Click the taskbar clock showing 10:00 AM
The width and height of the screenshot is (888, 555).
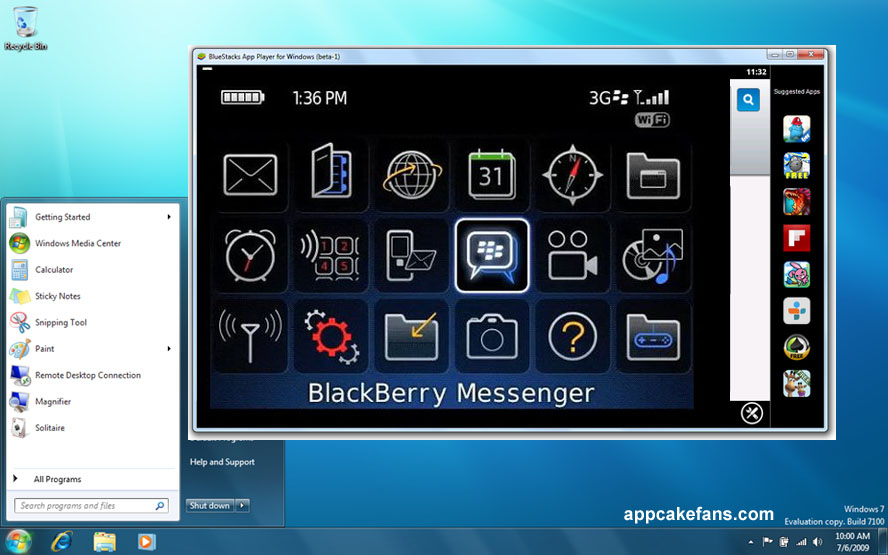pyautogui.click(x=852, y=542)
